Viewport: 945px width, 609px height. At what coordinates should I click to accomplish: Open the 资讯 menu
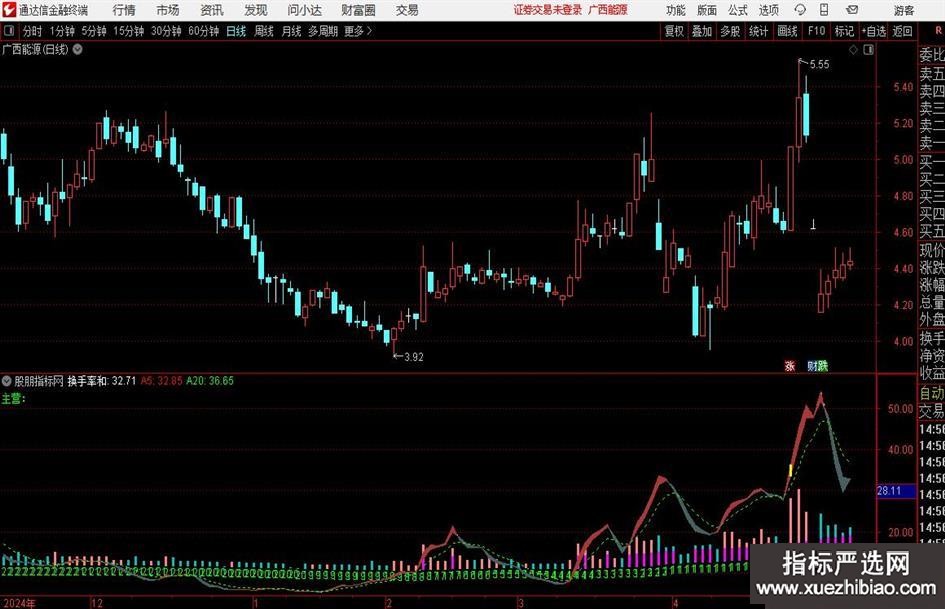point(212,10)
